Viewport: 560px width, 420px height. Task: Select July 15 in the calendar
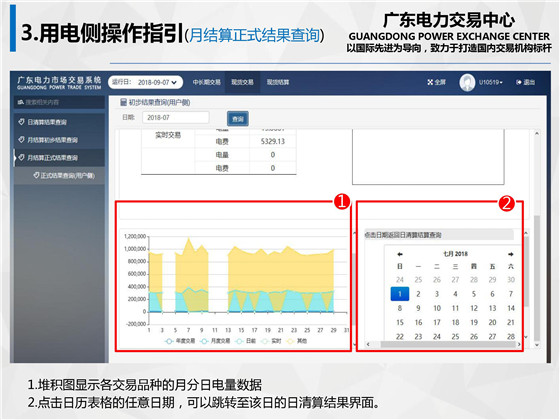[400, 322]
